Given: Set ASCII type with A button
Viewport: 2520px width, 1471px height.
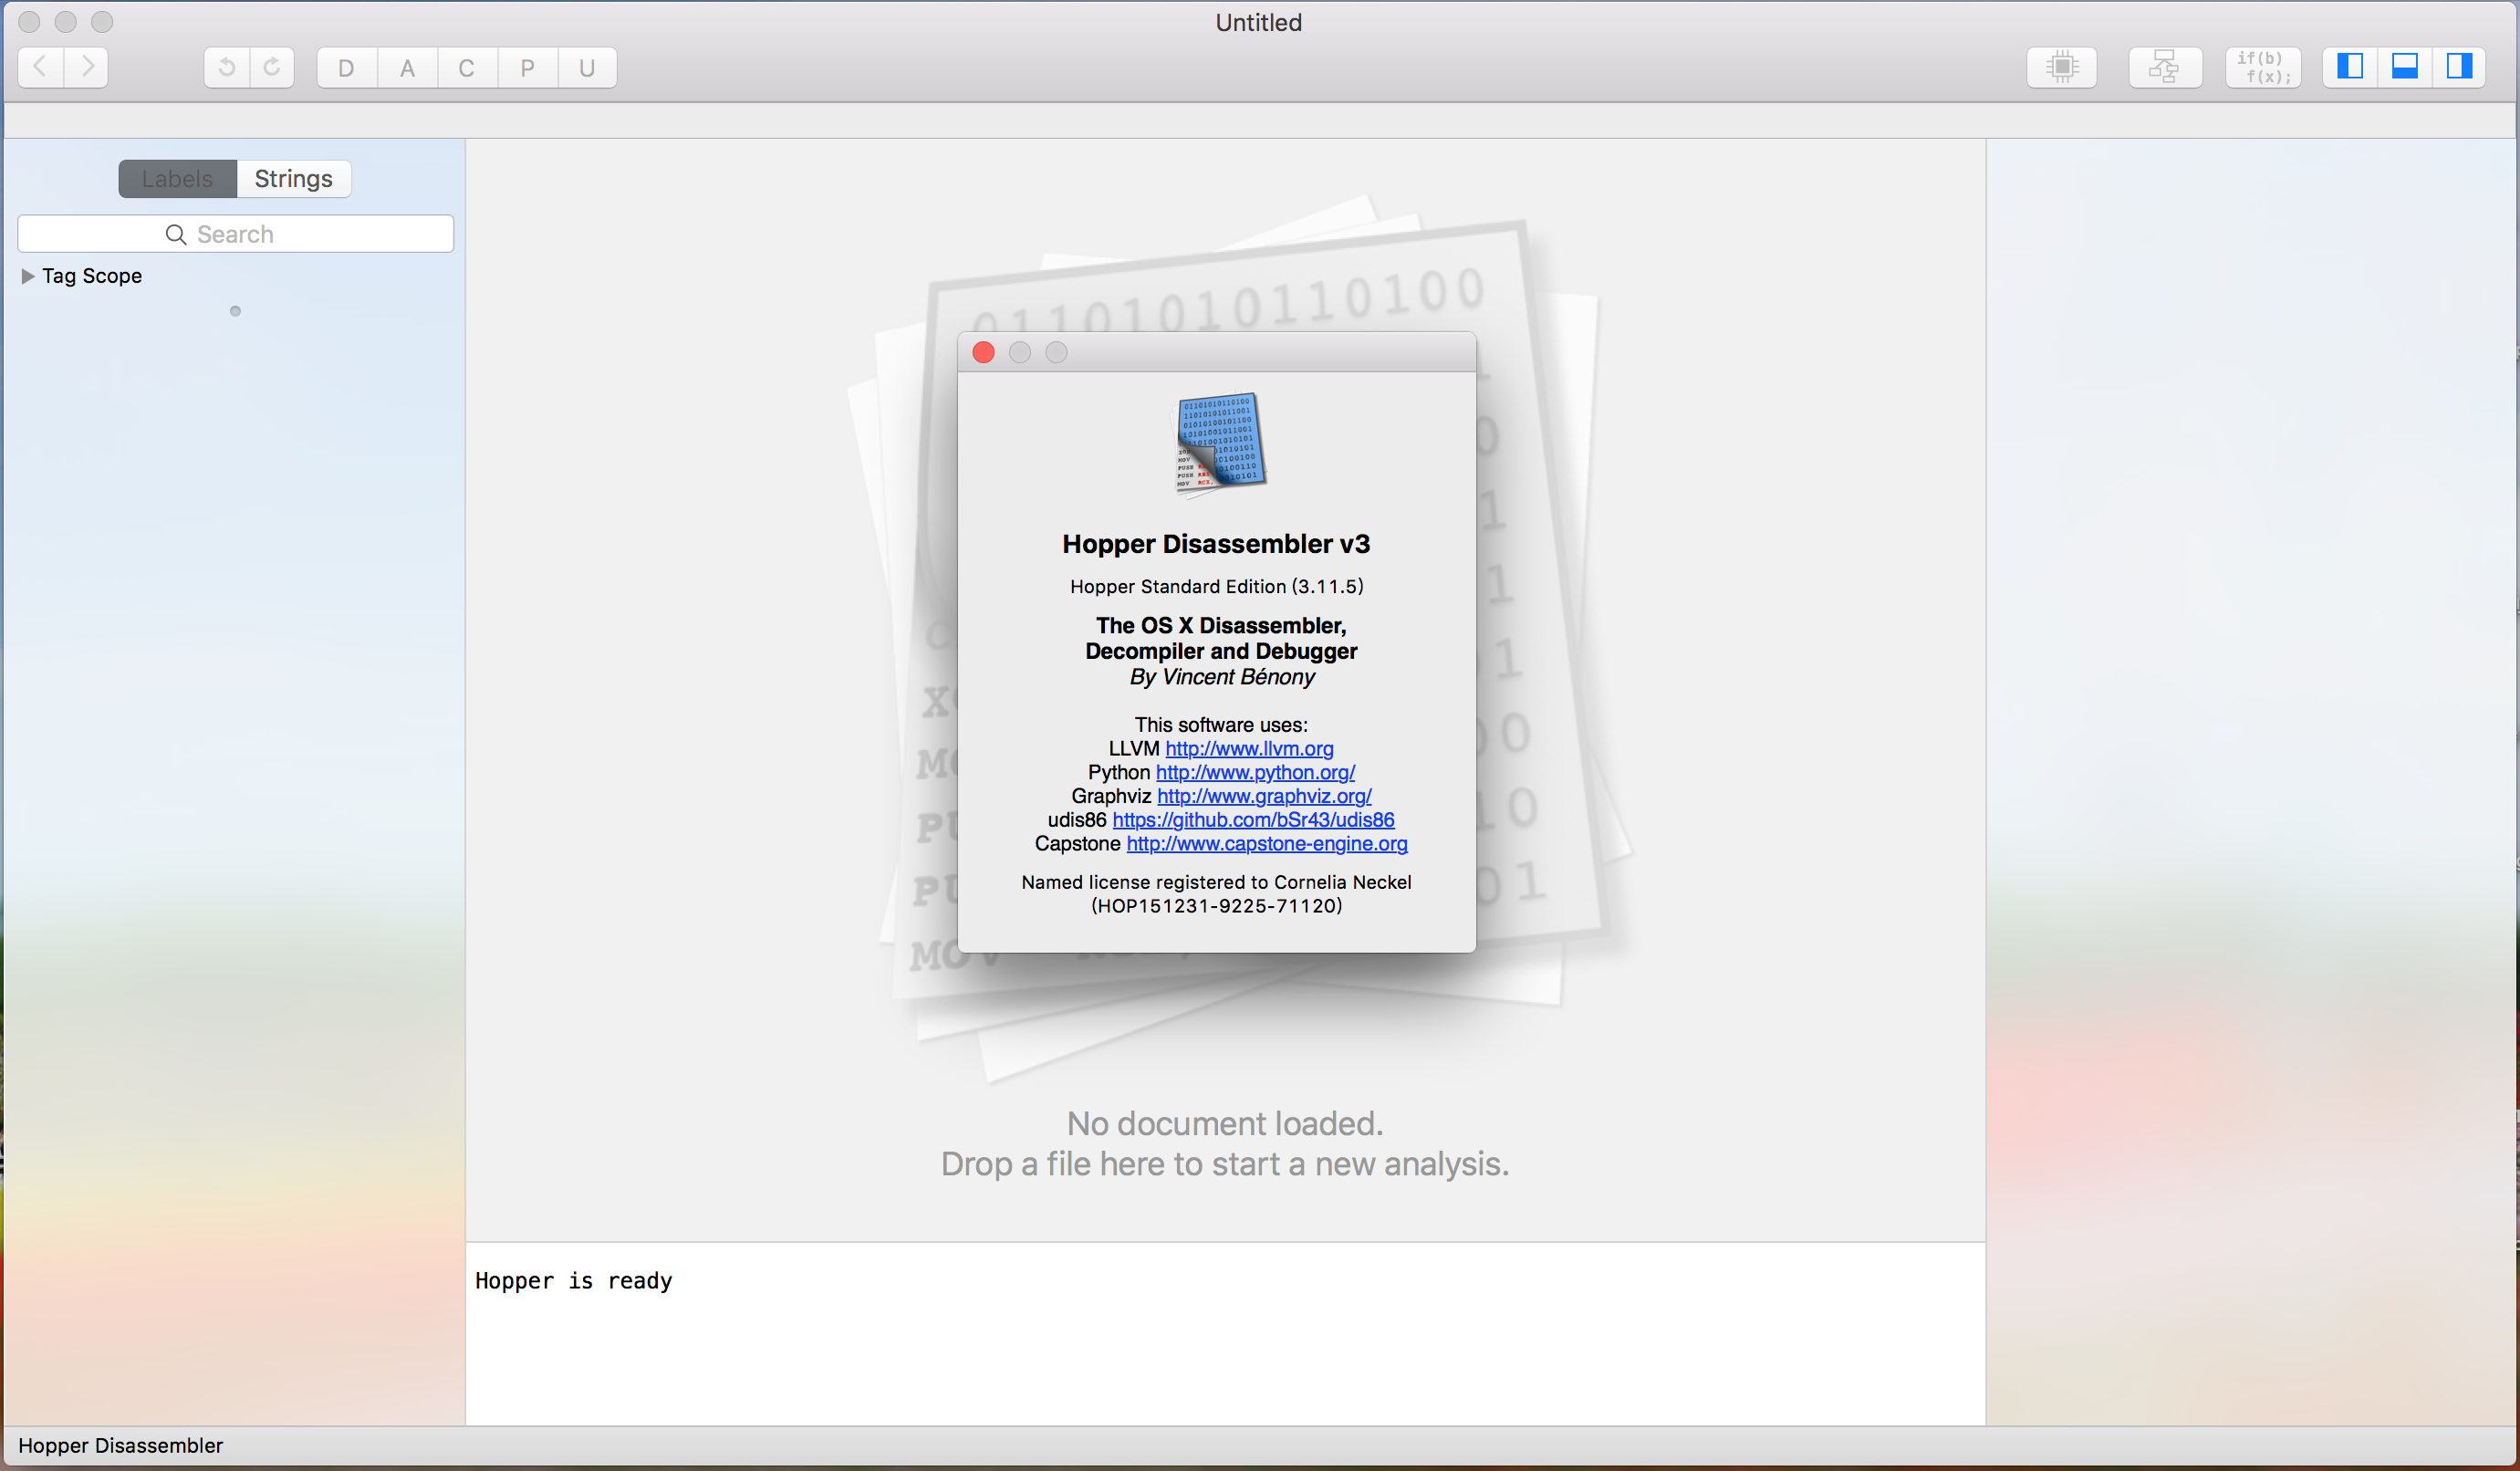Looking at the screenshot, I should (407, 67).
